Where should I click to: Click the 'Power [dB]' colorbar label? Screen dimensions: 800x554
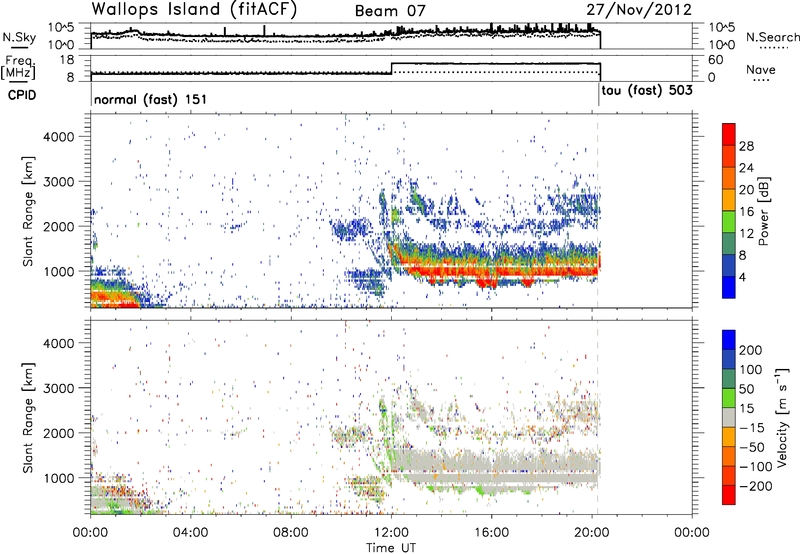(x=764, y=211)
